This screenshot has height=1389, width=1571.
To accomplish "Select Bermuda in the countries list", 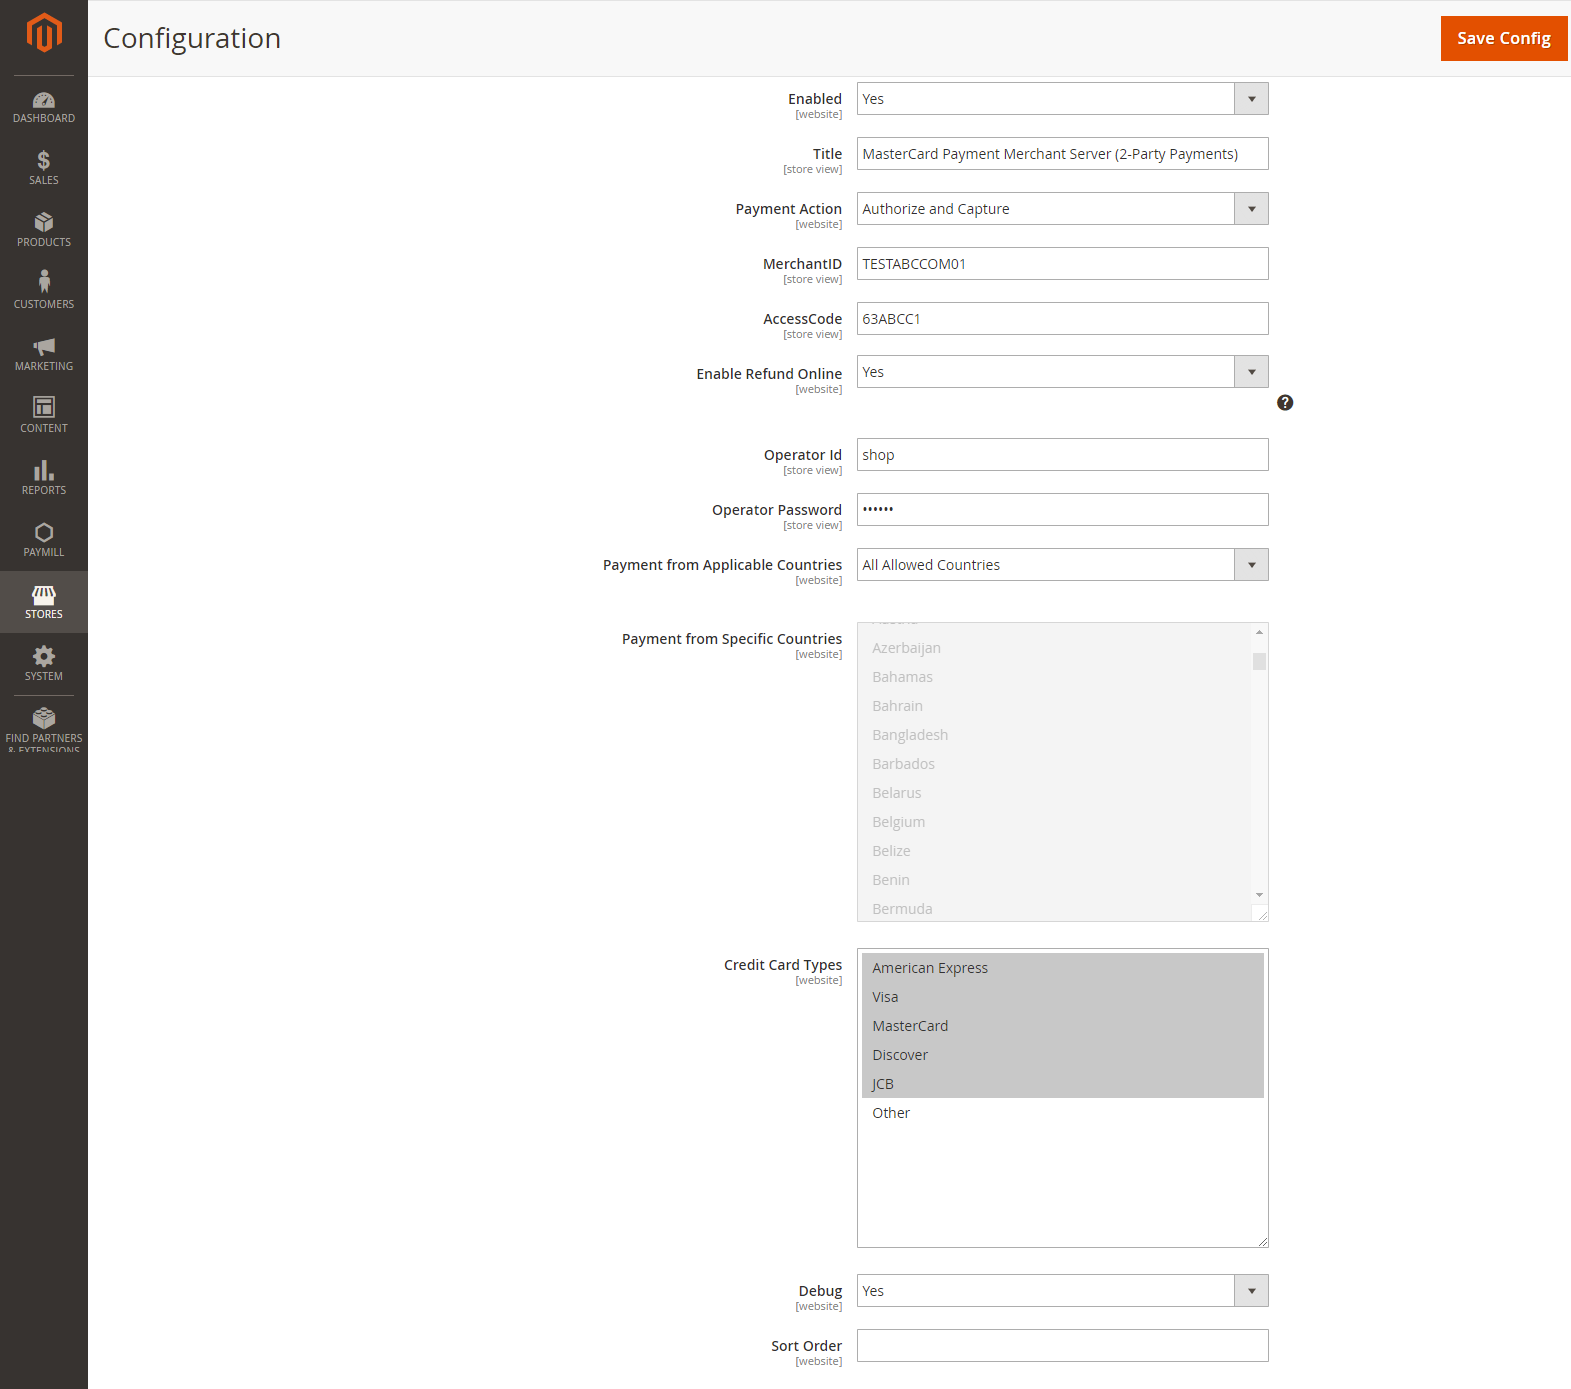I will 1055,908.
